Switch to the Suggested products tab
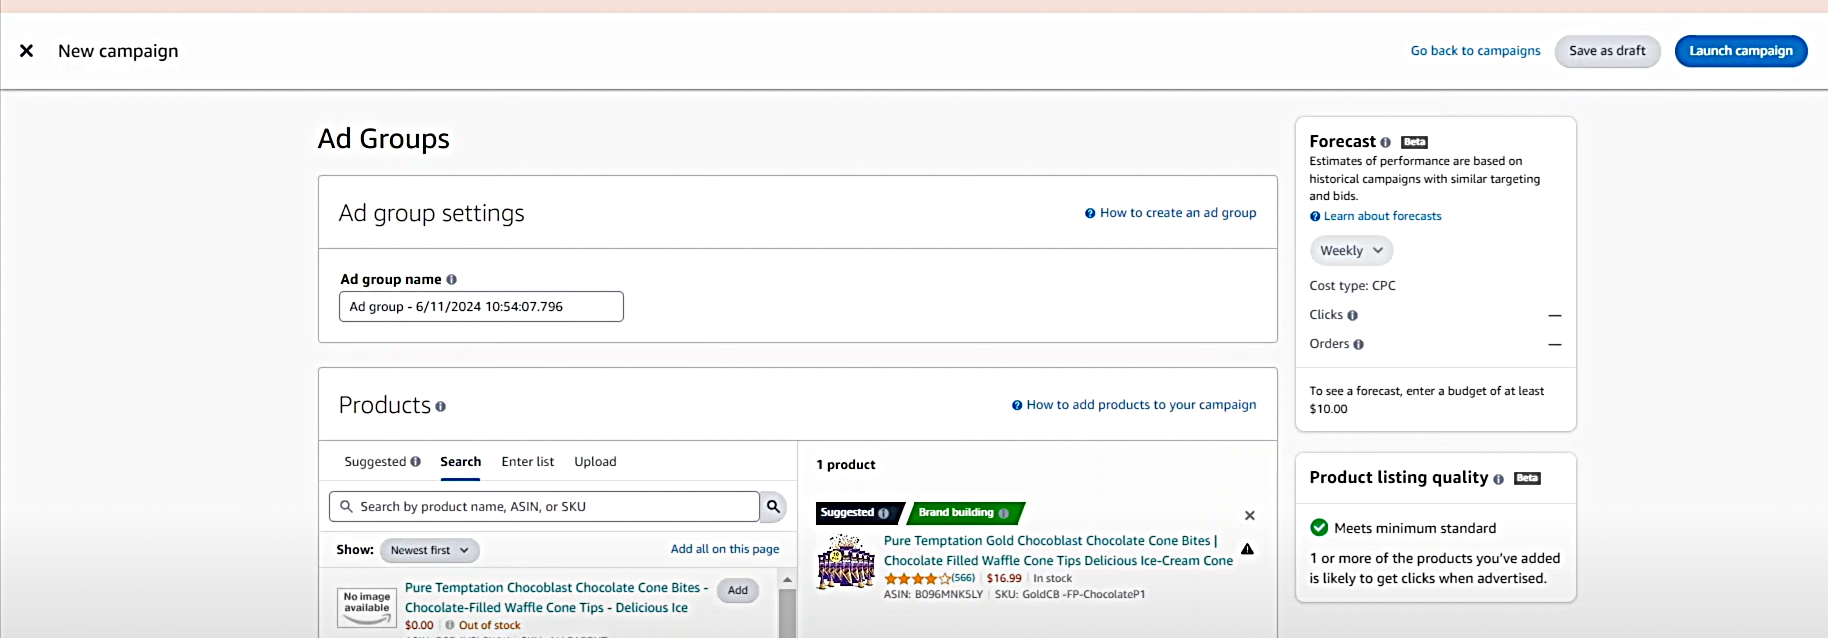This screenshot has height=638, width=1828. click(375, 462)
